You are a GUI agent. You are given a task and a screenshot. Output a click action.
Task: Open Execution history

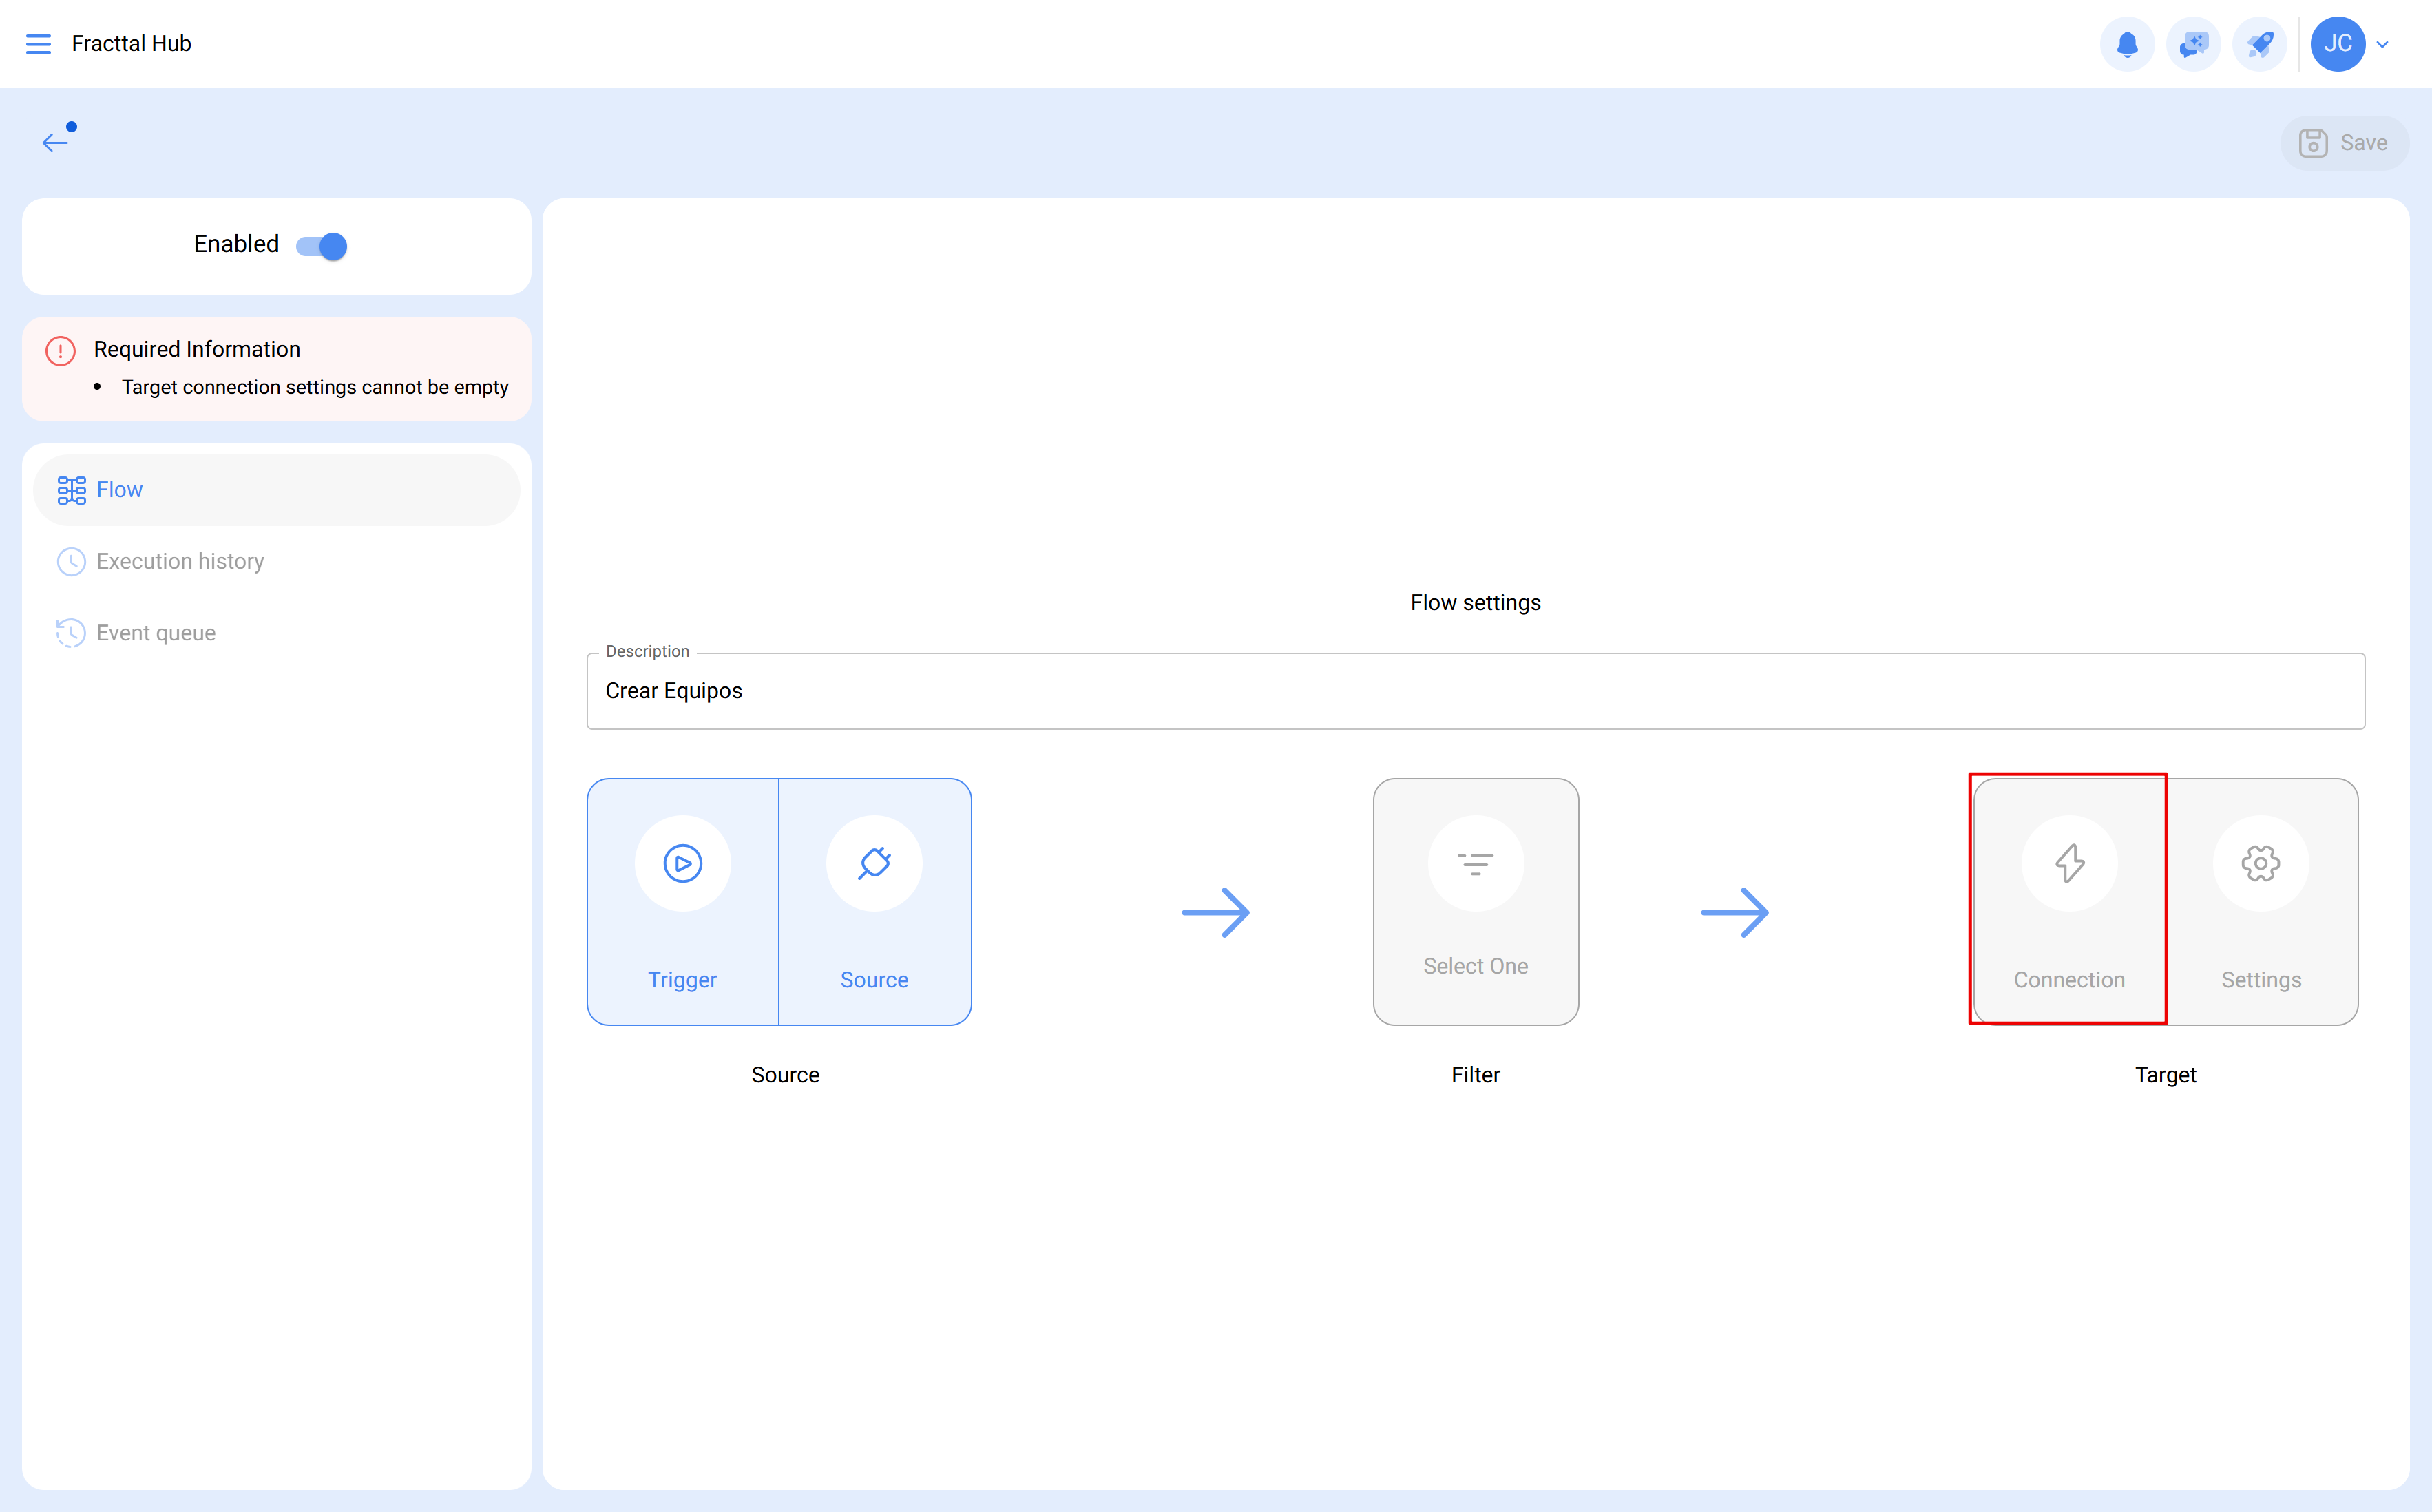pyautogui.click(x=180, y=561)
